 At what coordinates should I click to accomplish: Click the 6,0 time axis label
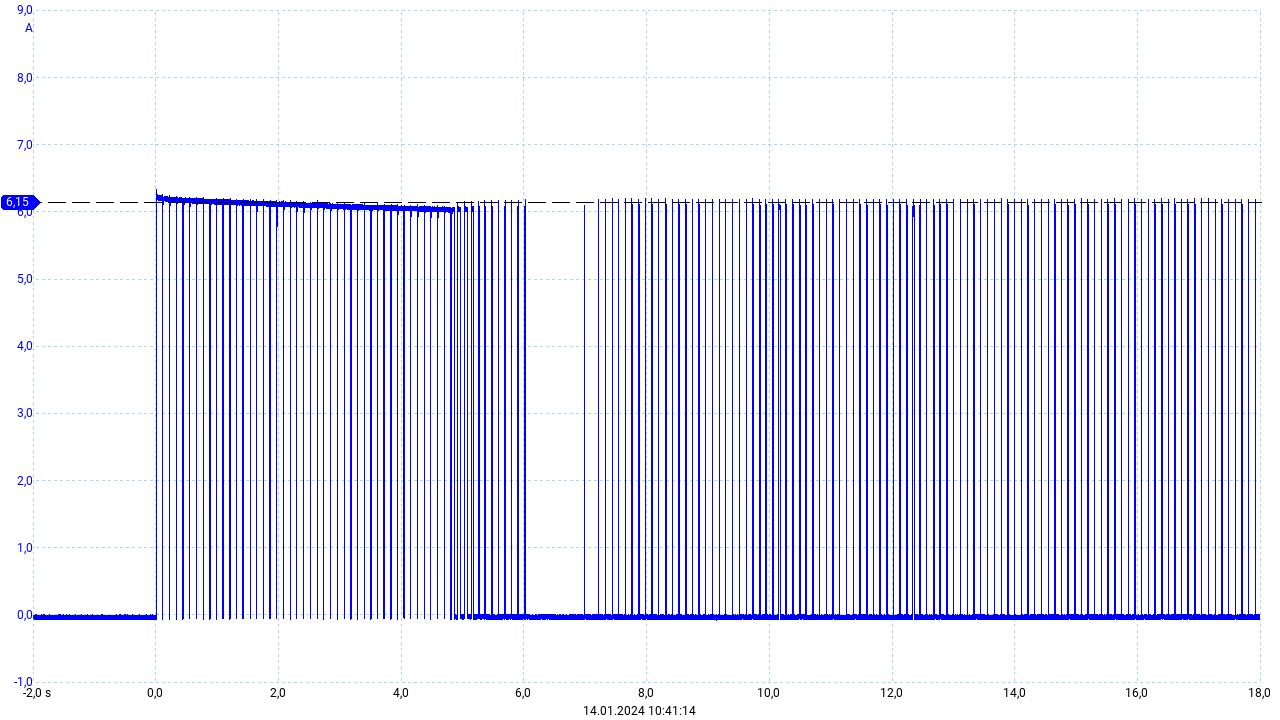[523, 692]
